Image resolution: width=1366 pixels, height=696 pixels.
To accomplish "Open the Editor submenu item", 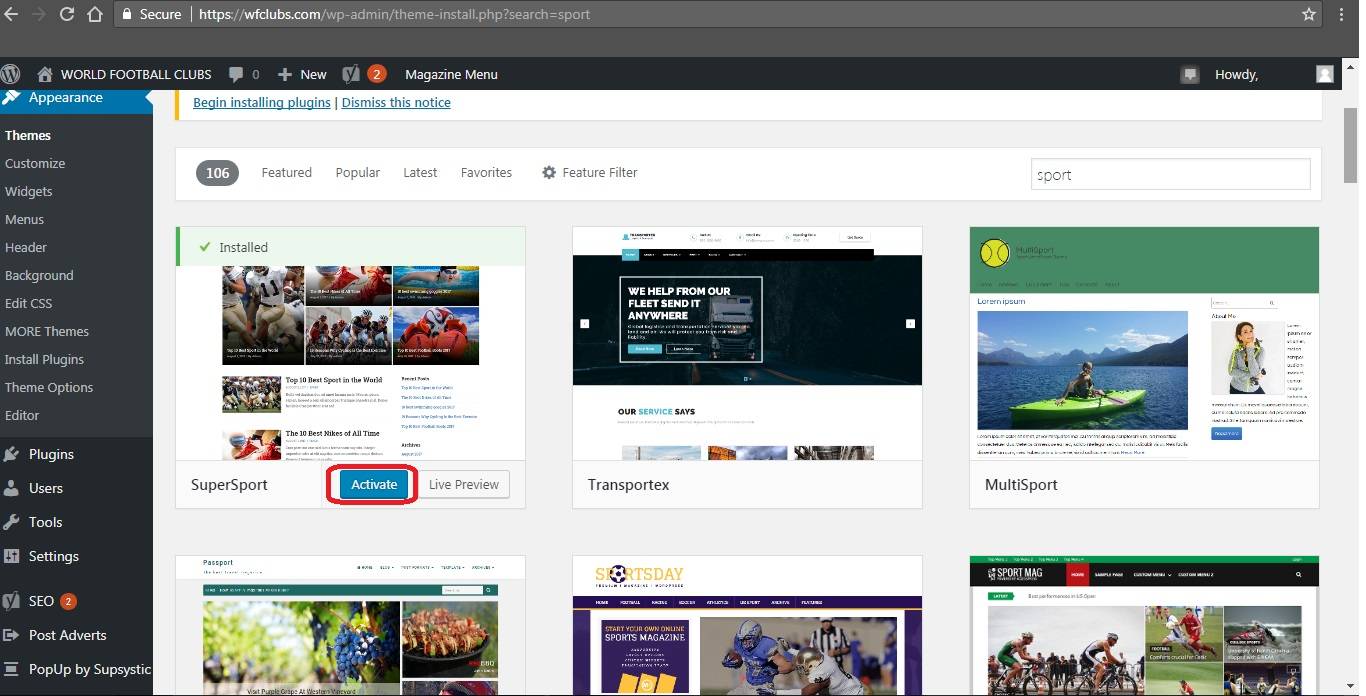I will [x=22, y=415].
